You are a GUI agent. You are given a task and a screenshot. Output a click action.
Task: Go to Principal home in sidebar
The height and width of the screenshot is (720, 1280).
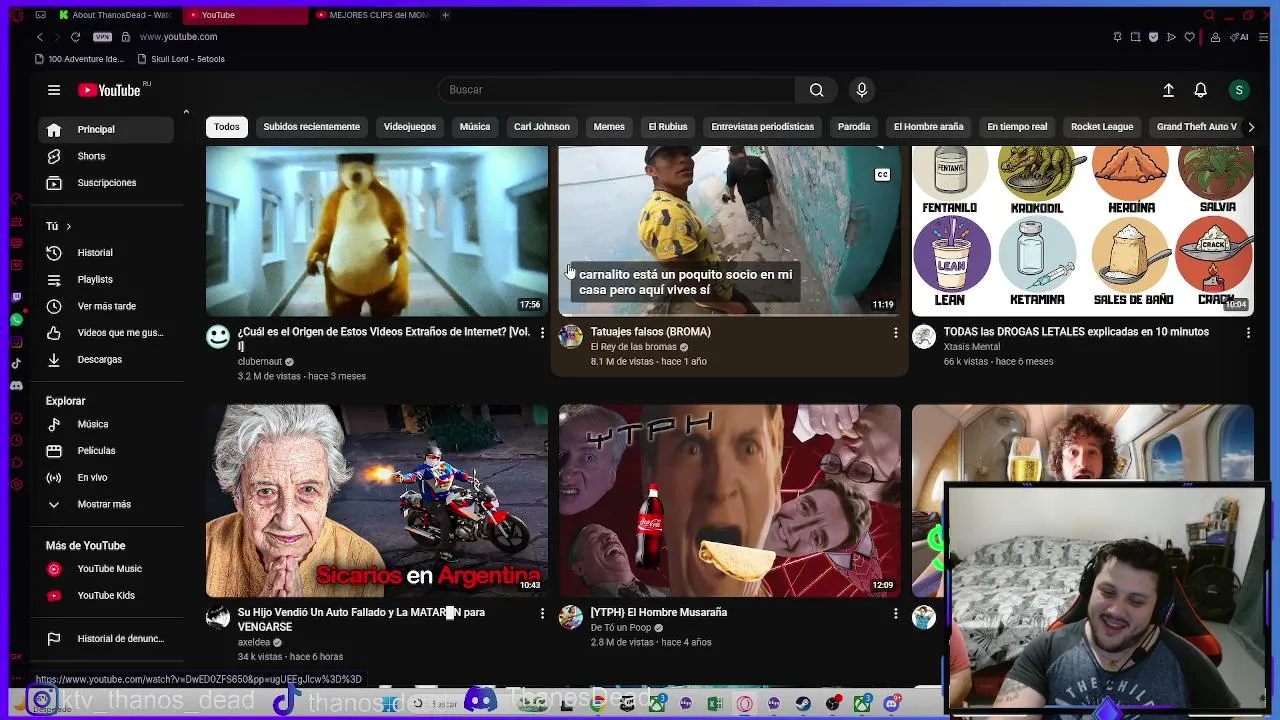pos(106,130)
